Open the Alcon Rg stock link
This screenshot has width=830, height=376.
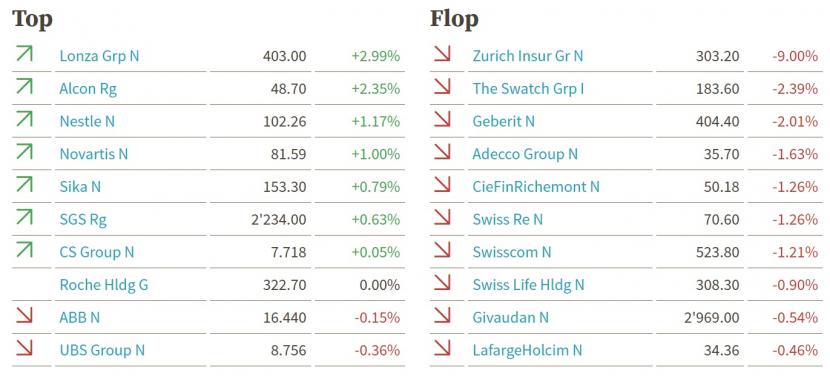[88, 89]
